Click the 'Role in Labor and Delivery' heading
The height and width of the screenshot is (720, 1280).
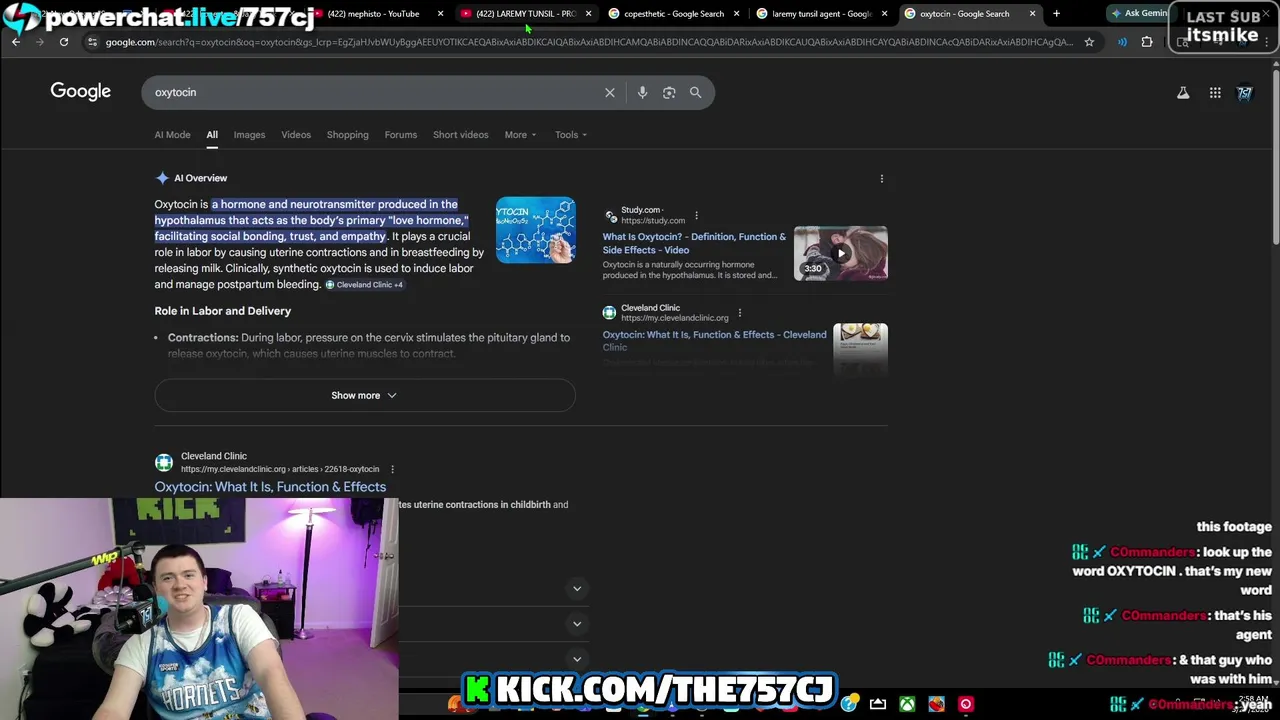(x=223, y=311)
